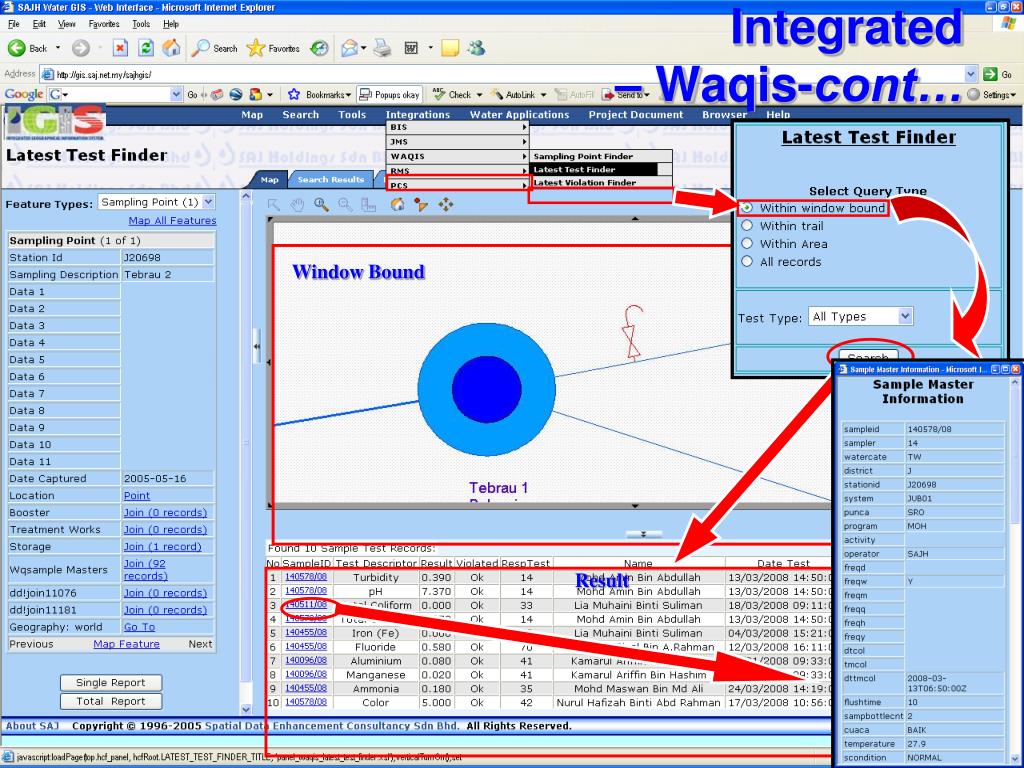
Task: Collapse the left panel with splitter arrow
Action: (x=257, y=347)
